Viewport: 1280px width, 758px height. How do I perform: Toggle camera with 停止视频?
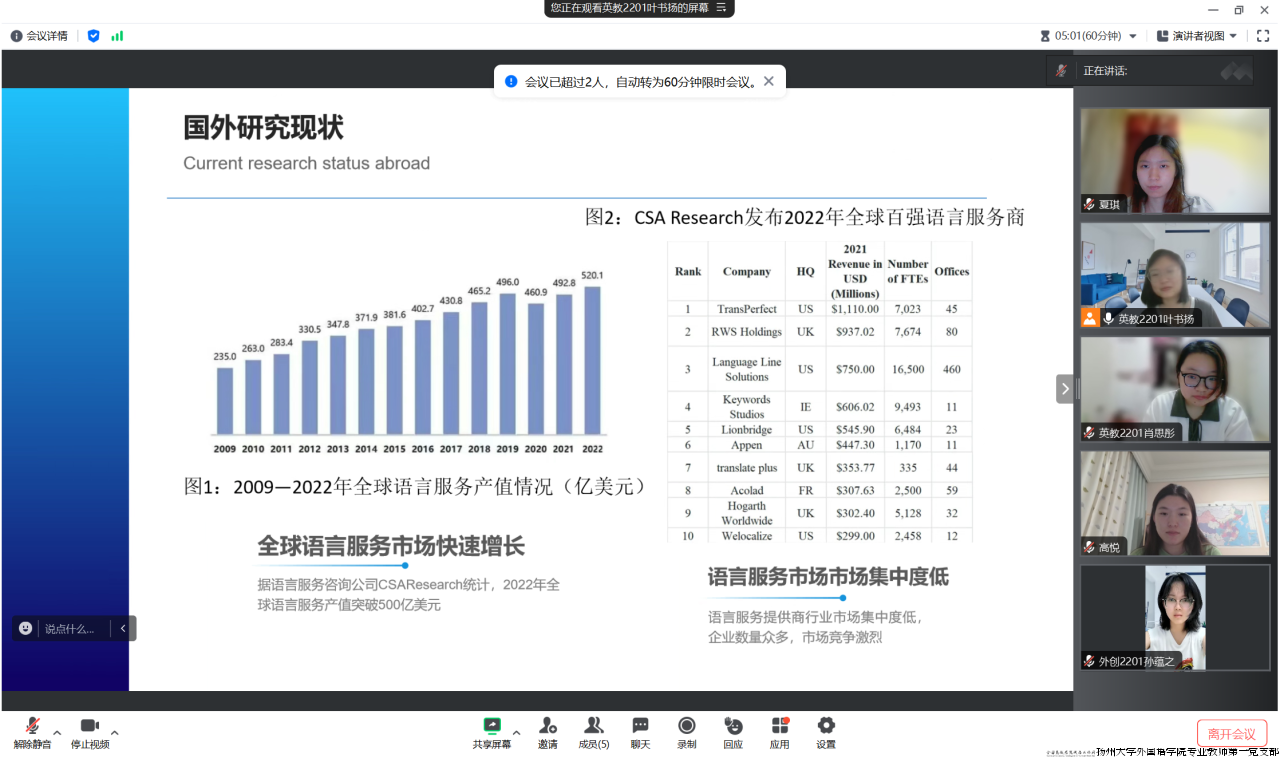(x=89, y=731)
